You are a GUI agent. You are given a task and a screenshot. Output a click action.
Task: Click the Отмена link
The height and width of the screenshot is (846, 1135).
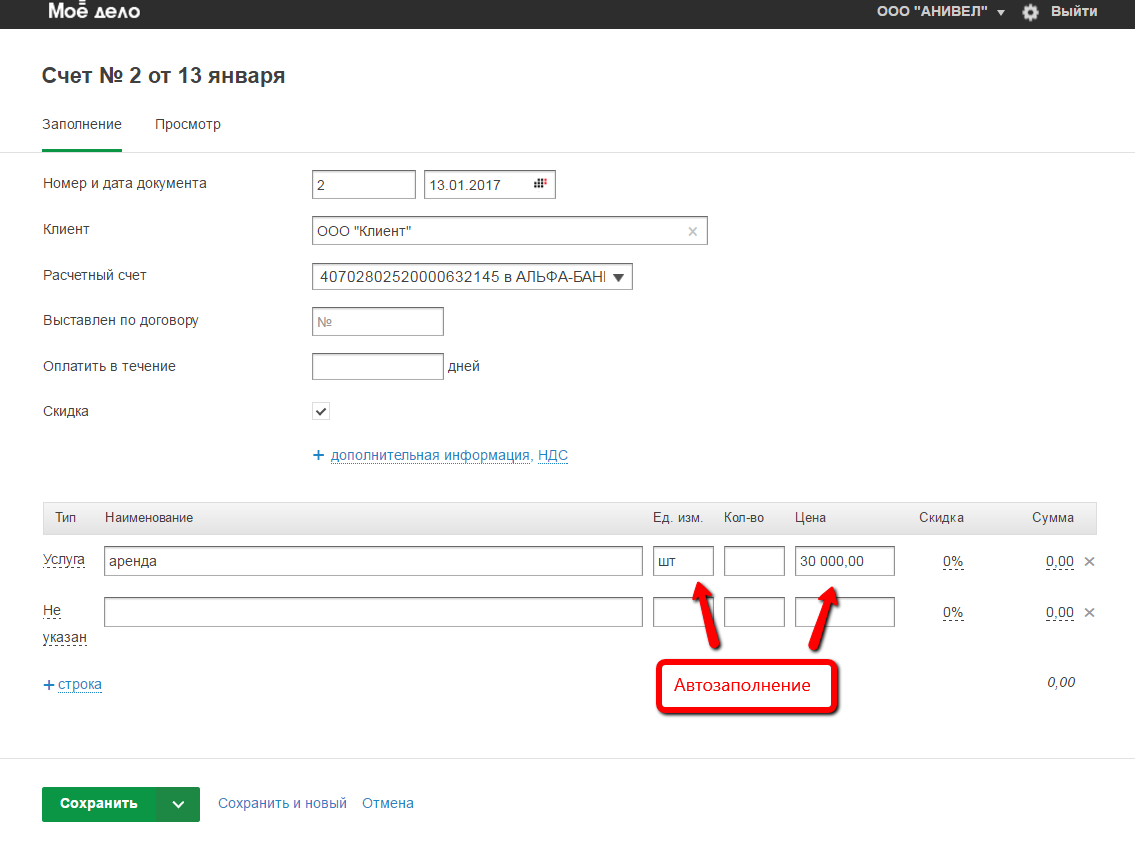(388, 803)
